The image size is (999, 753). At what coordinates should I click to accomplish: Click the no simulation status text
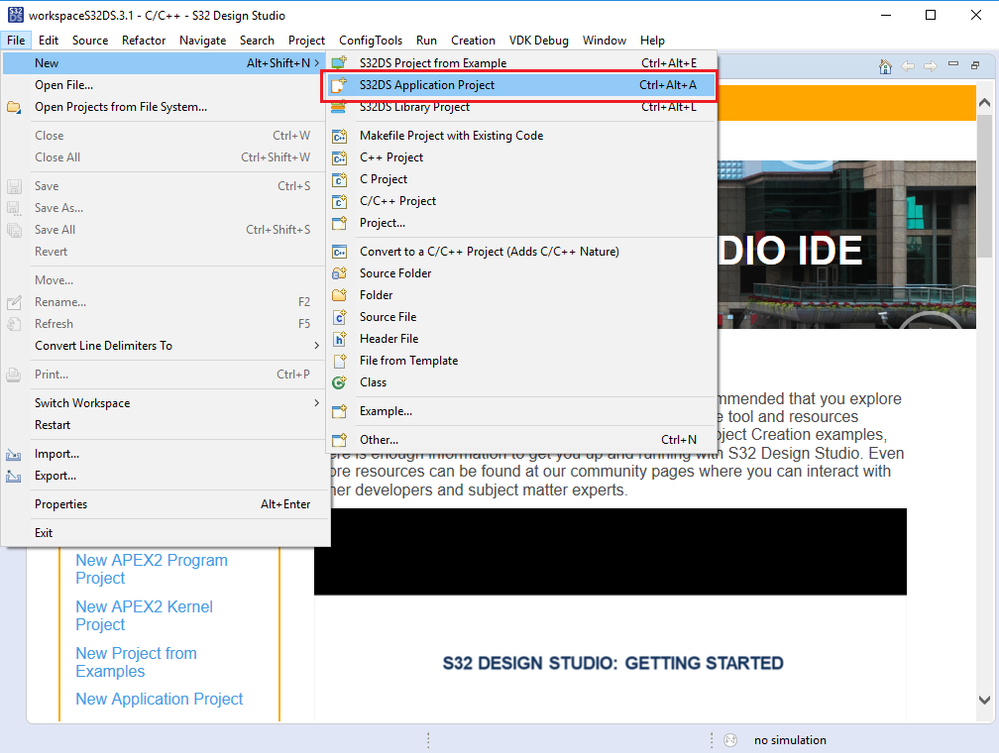(x=790, y=740)
